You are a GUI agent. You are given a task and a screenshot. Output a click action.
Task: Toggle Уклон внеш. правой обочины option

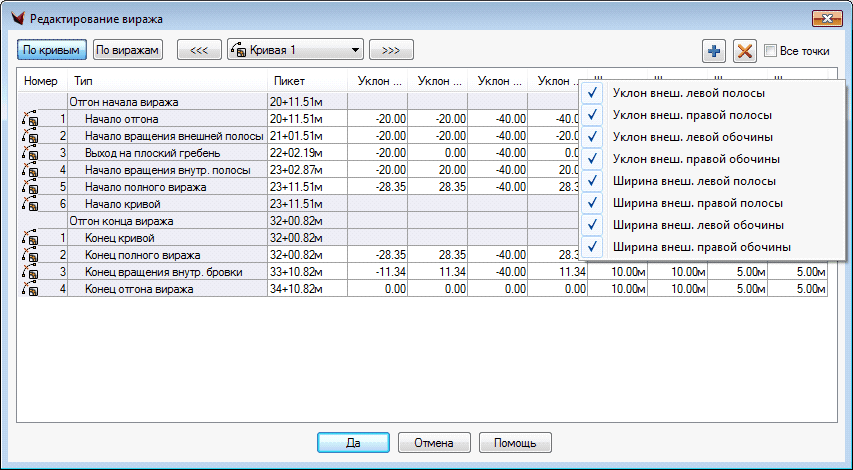click(x=593, y=159)
